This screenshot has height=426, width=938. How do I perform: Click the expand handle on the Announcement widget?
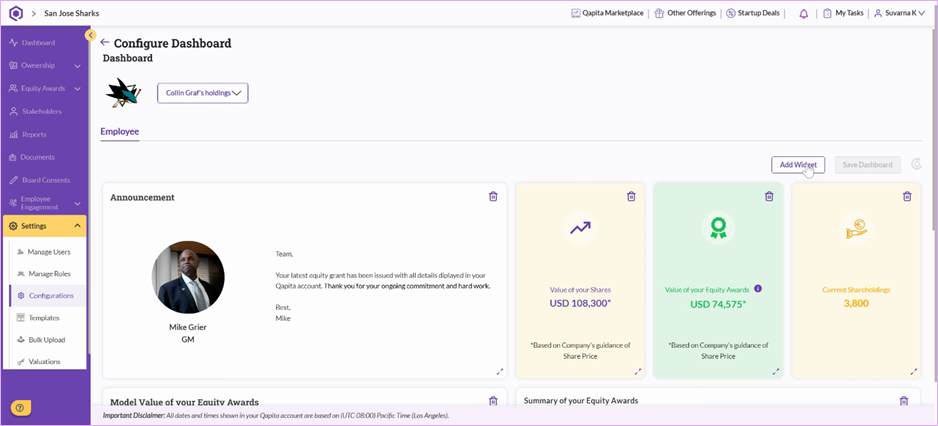pos(500,372)
